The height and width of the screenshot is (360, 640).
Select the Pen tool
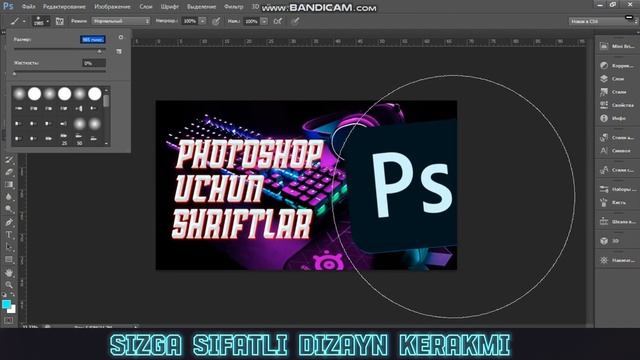coord(9,222)
